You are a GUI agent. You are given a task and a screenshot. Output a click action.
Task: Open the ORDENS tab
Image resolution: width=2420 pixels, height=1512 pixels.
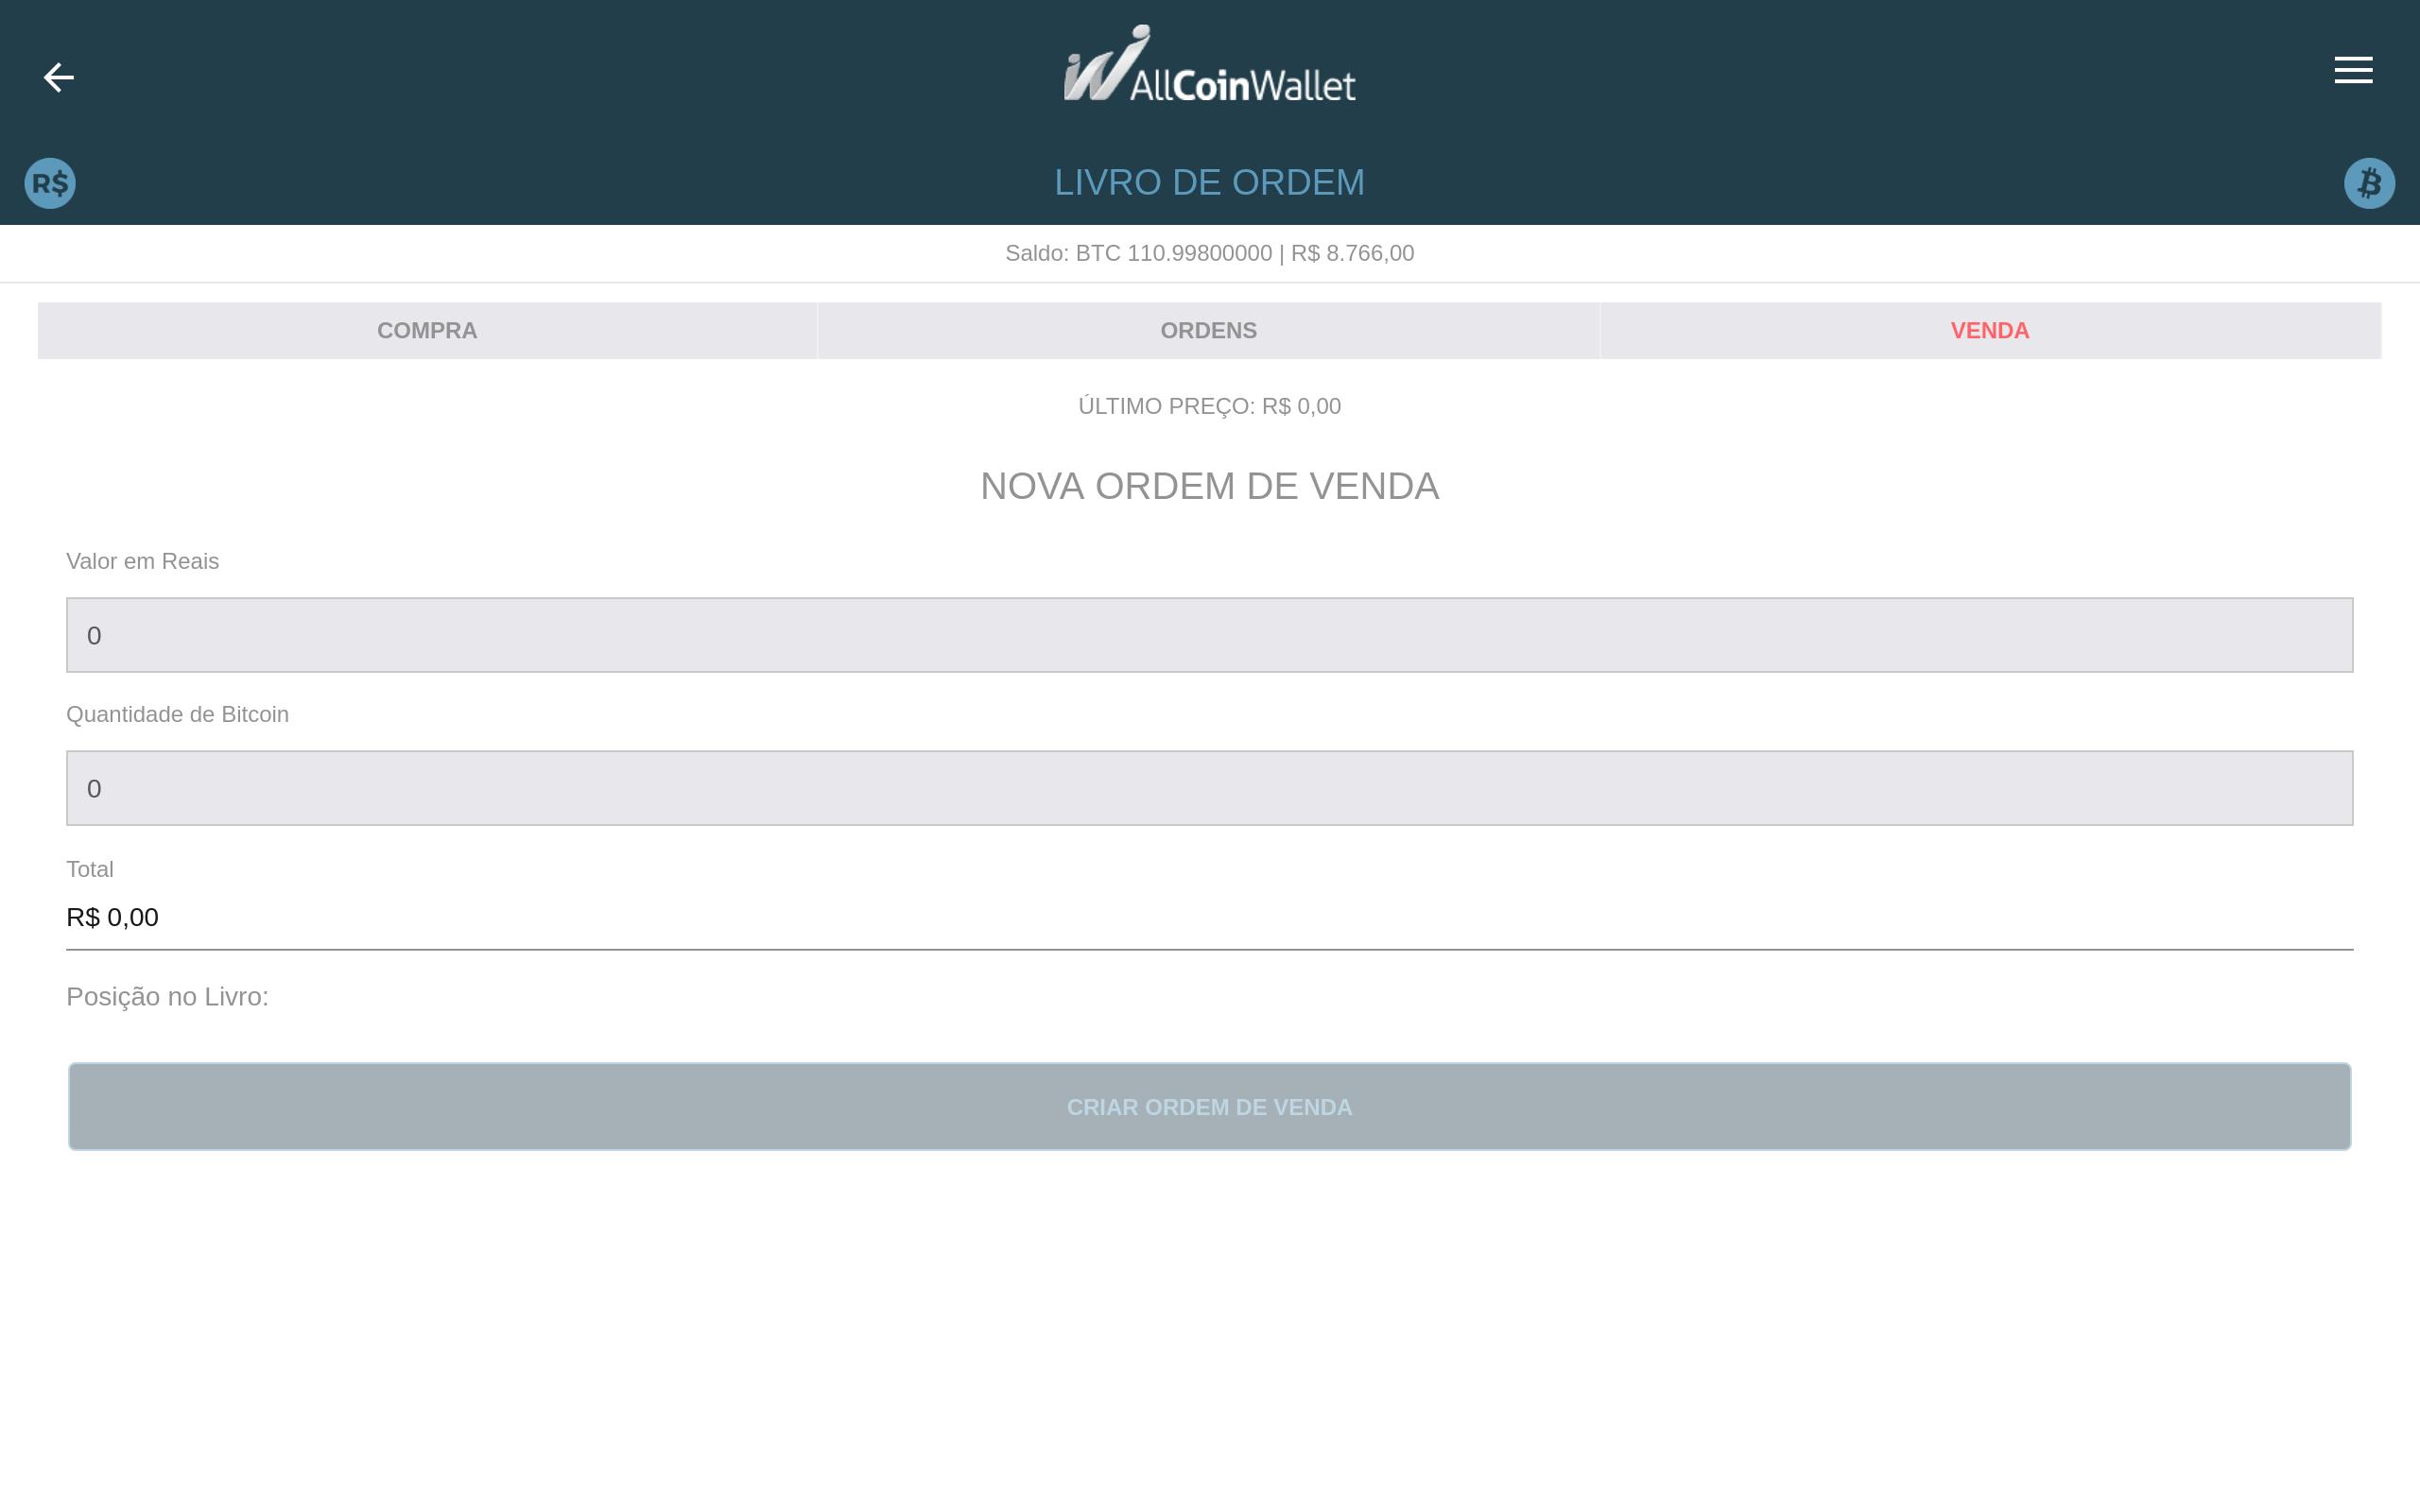coord(1208,331)
